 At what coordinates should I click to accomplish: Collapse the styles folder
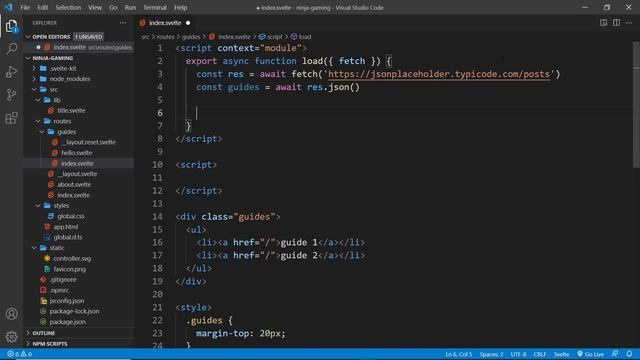pos(61,205)
